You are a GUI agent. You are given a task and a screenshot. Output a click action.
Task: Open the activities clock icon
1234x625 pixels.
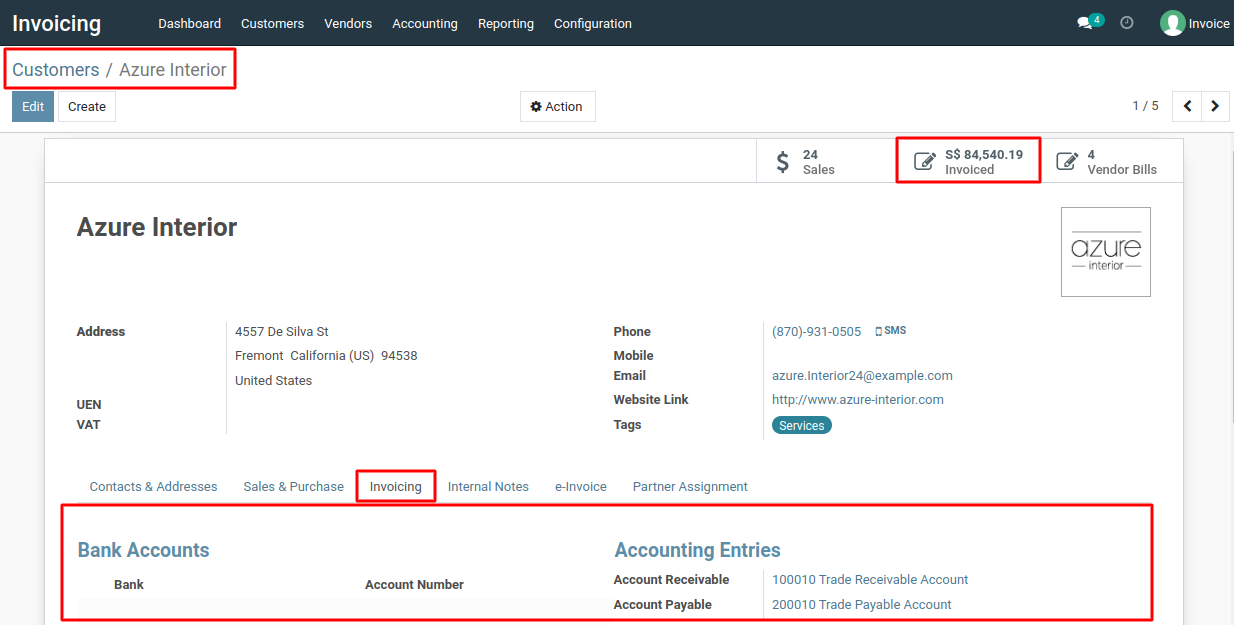pyautogui.click(x=1127, y=23)
